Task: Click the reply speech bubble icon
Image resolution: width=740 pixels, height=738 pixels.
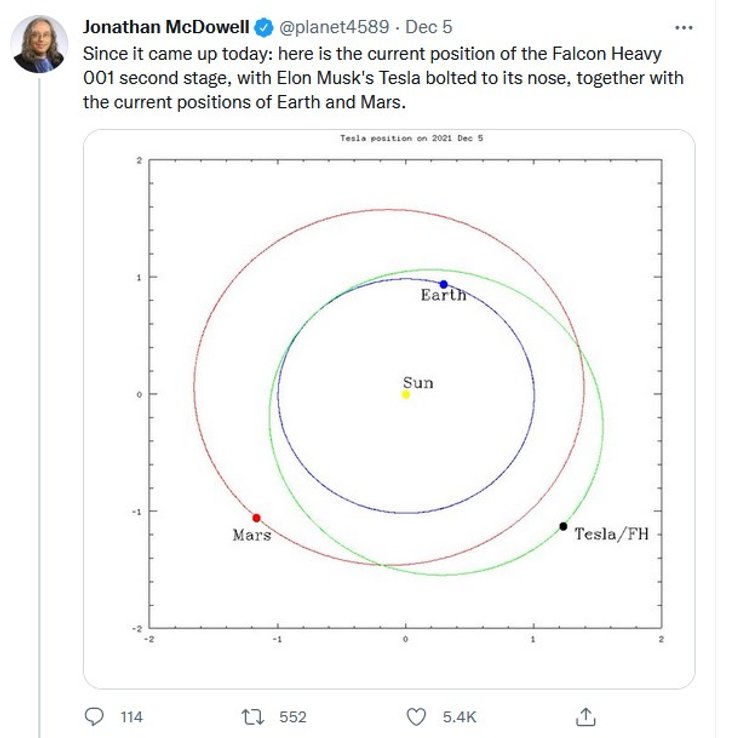Action: click(x=94, y=716)
